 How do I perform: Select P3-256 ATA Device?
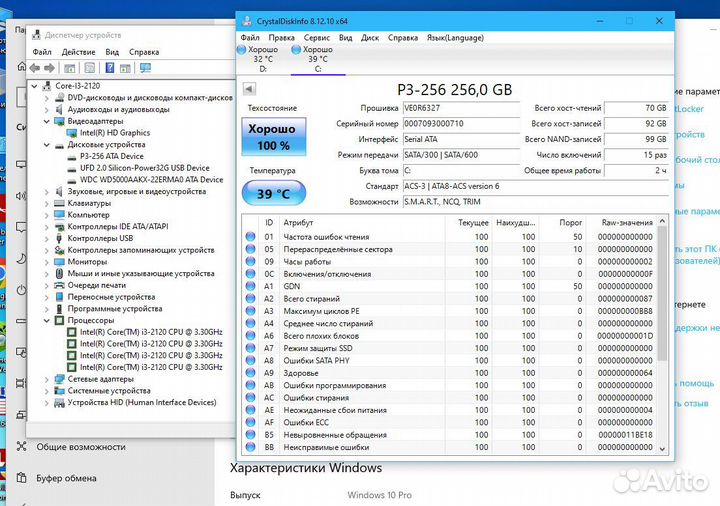click(112, 156)
